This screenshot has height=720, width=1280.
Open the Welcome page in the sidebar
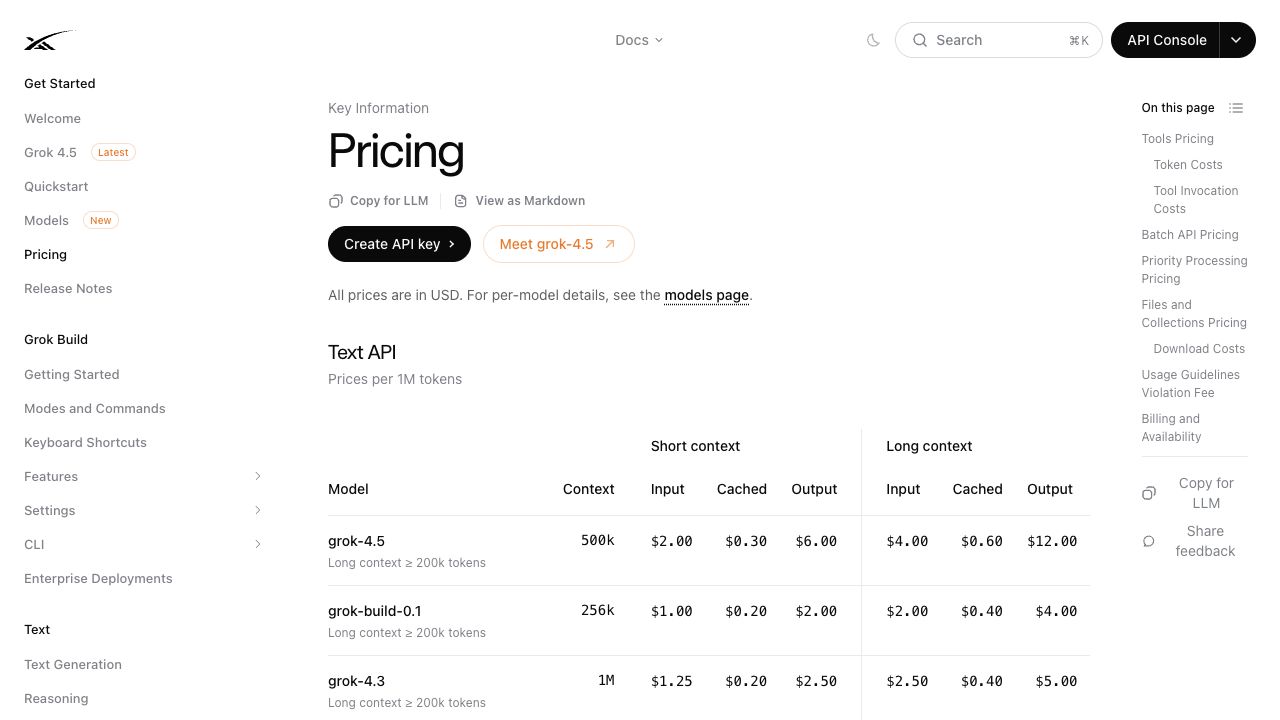point(52,118)
